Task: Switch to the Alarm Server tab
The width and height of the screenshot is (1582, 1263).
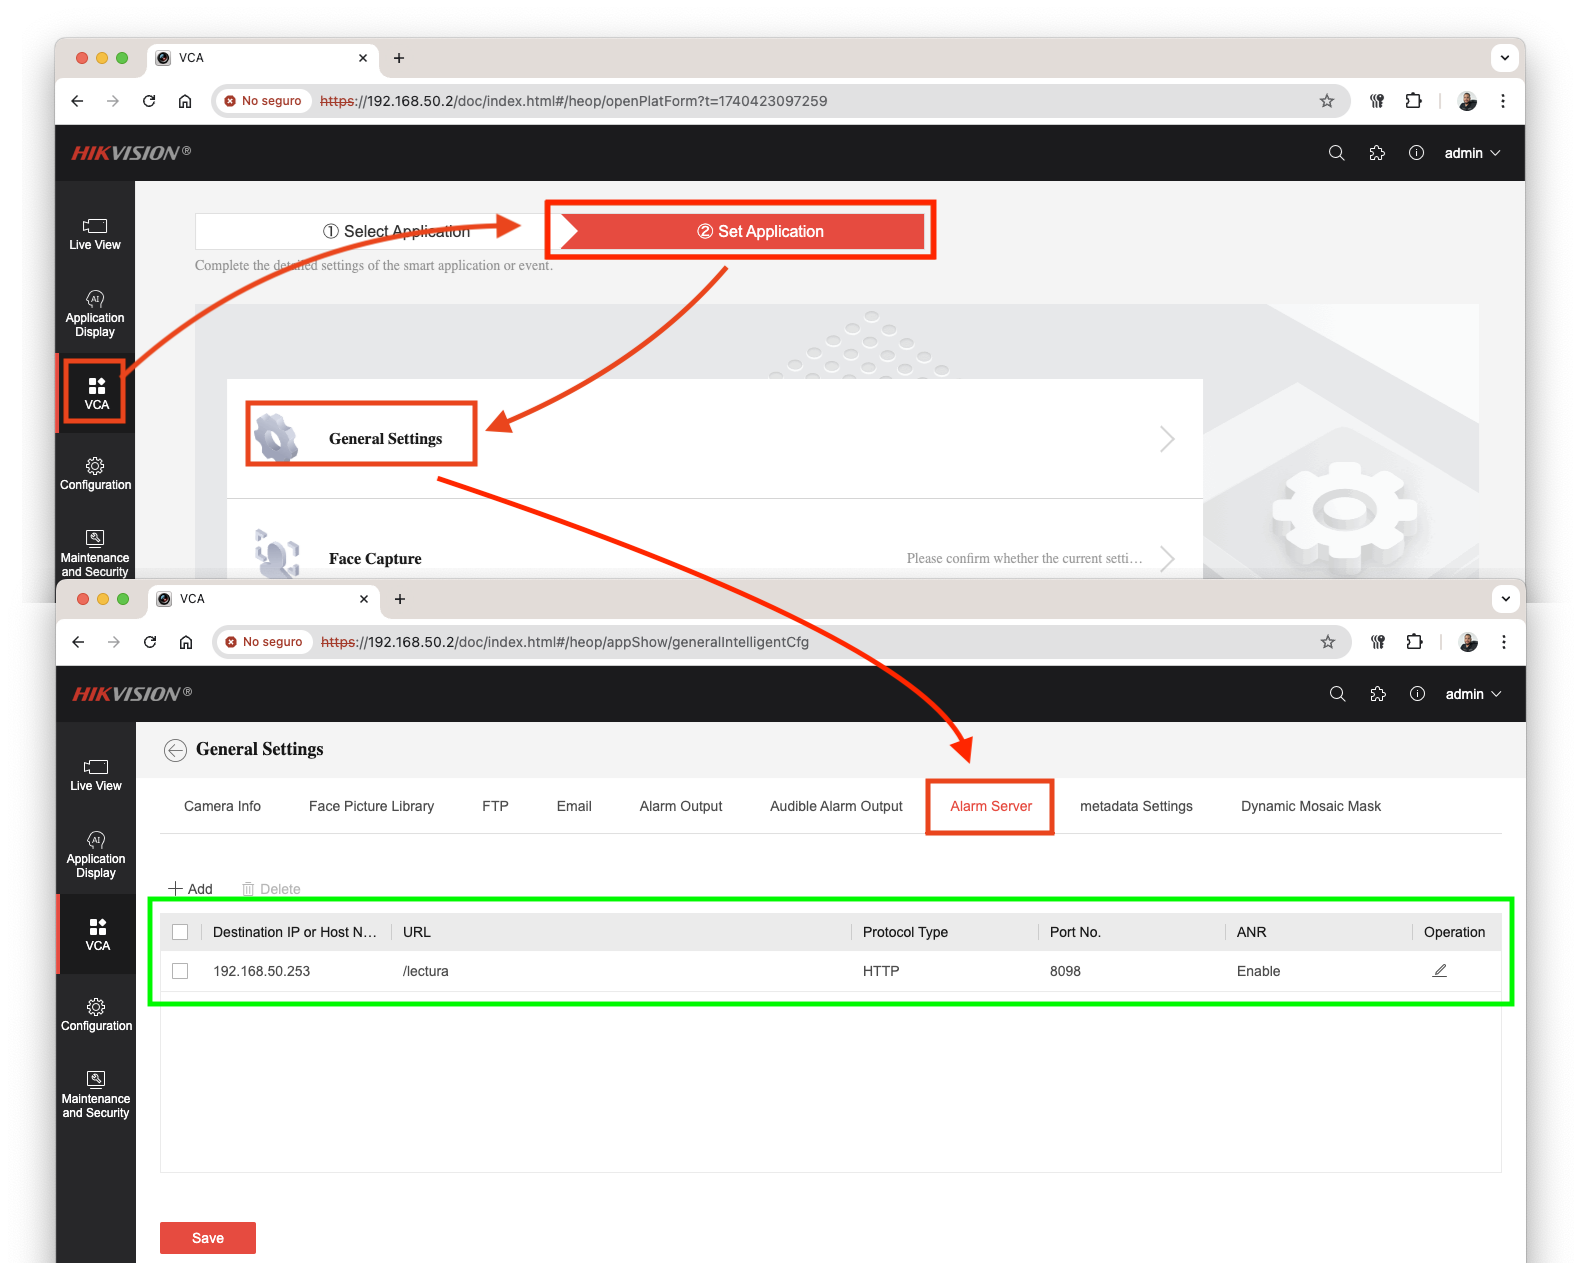Action: point(991,806)
